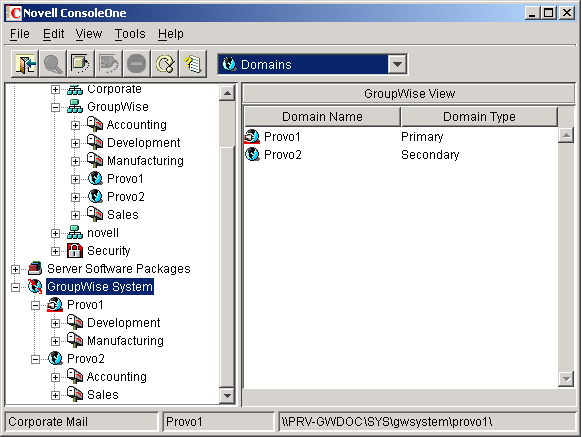The image size is (581, 437).
Task: Click the Corporate Mail status bar field
Action: (x=82, y=422)
